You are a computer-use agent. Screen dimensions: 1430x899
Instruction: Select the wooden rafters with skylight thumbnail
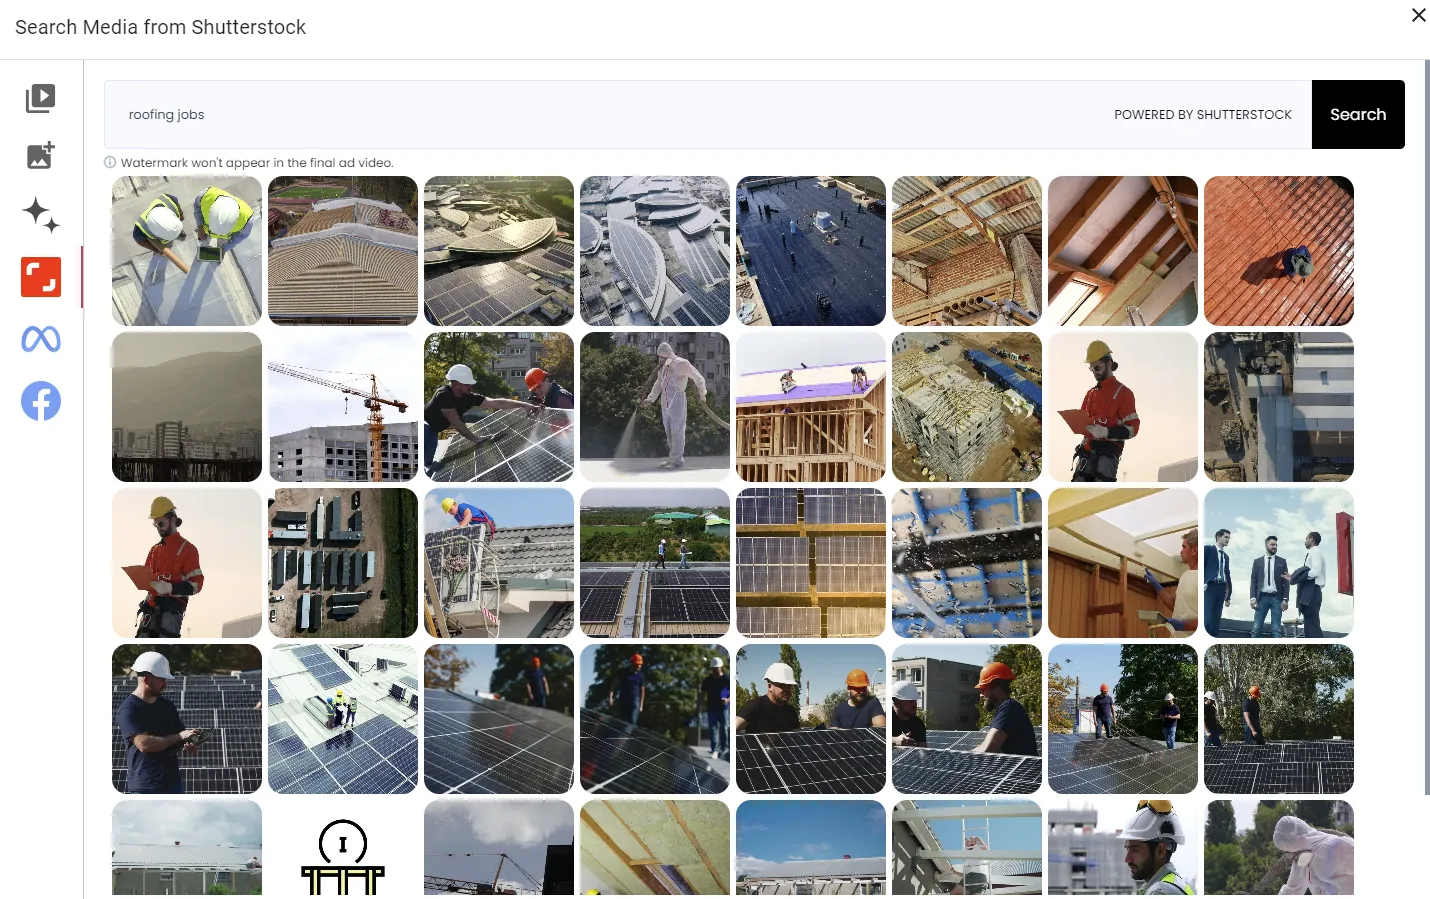pos(1123,251)
